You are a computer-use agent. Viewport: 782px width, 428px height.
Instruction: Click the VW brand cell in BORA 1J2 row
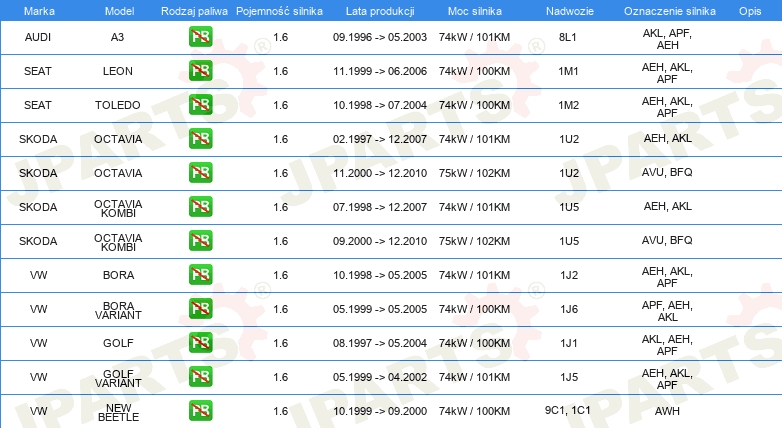[x=38, y=274]
